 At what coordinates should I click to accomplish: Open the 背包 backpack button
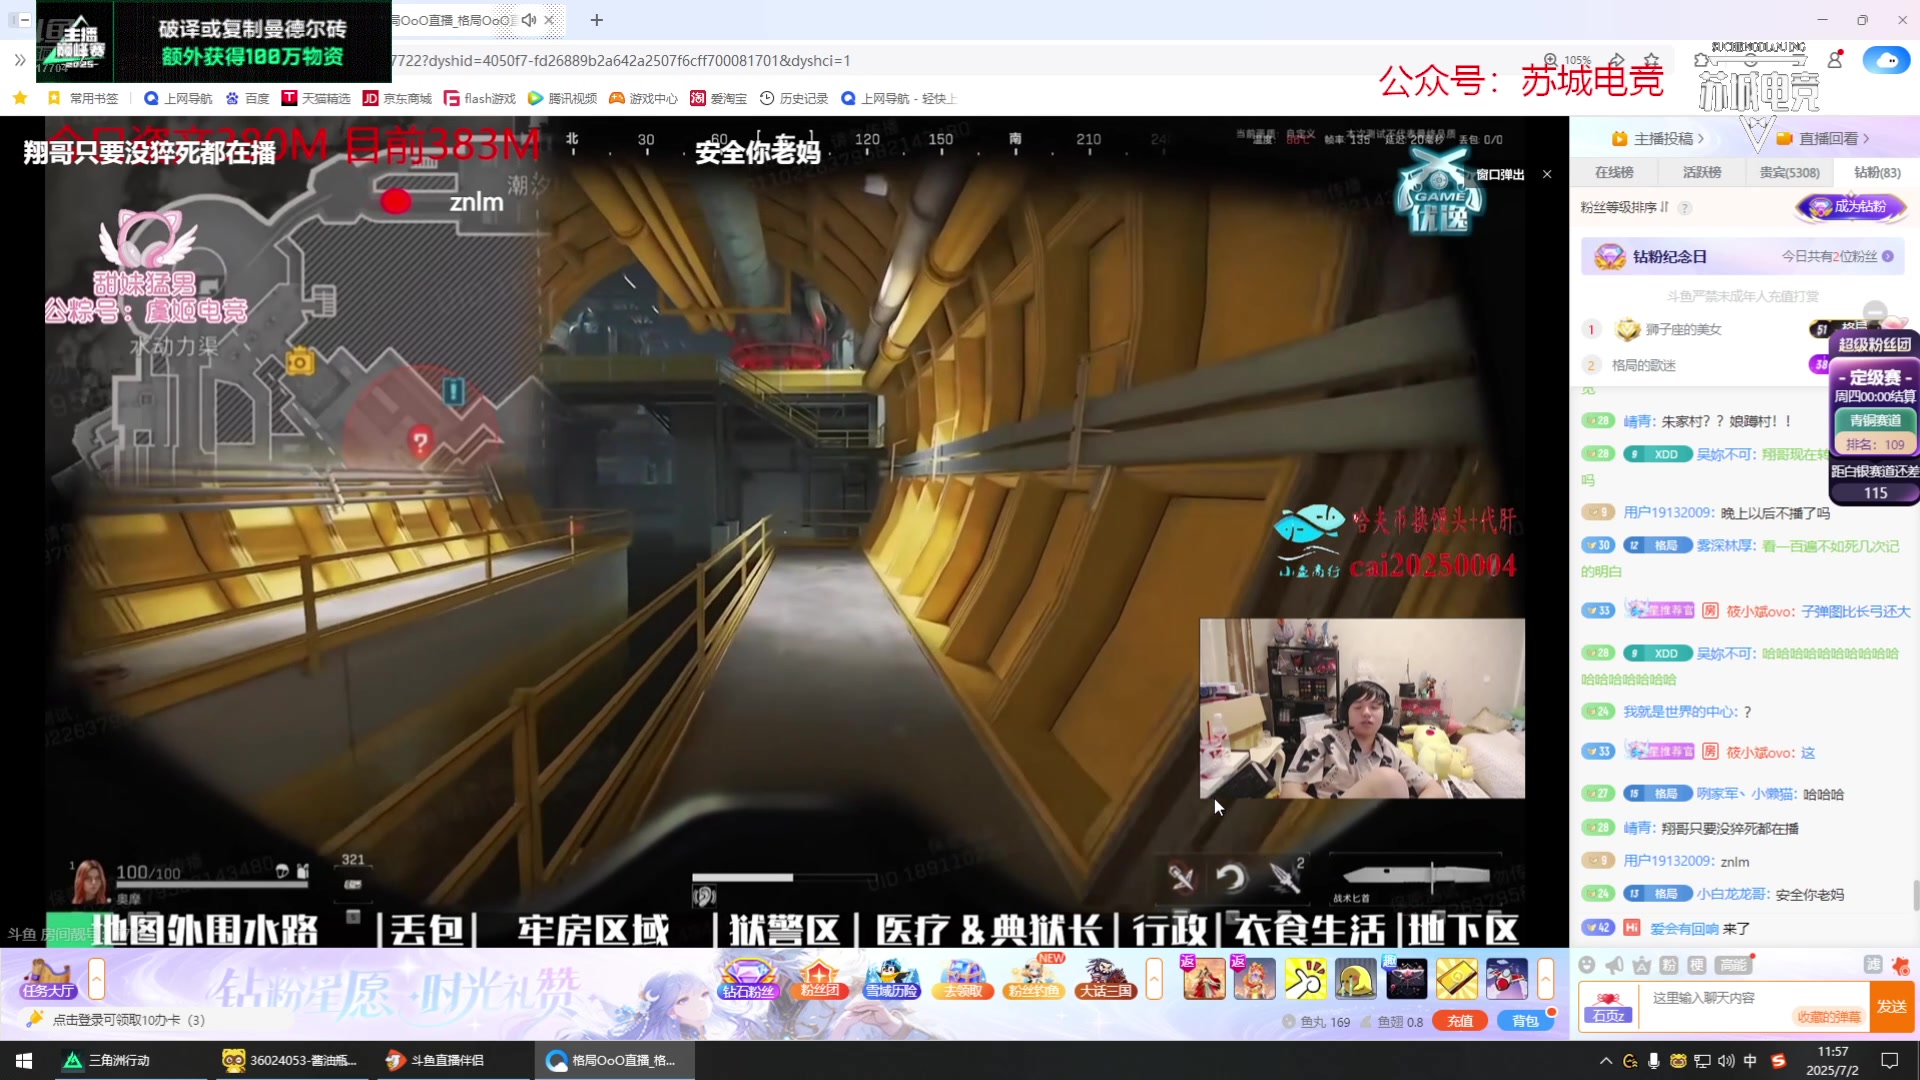(x=1525, y=1021)
